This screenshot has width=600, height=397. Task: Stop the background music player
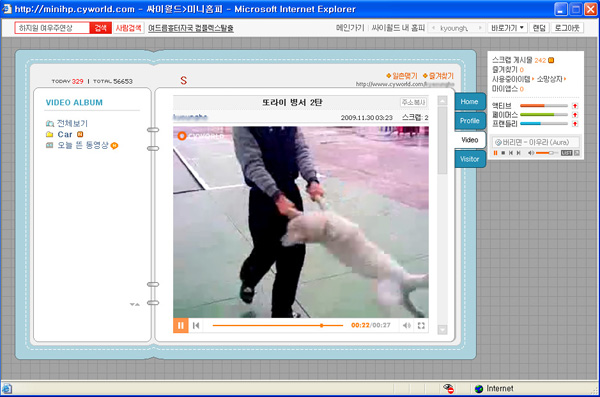pos(503,153)
